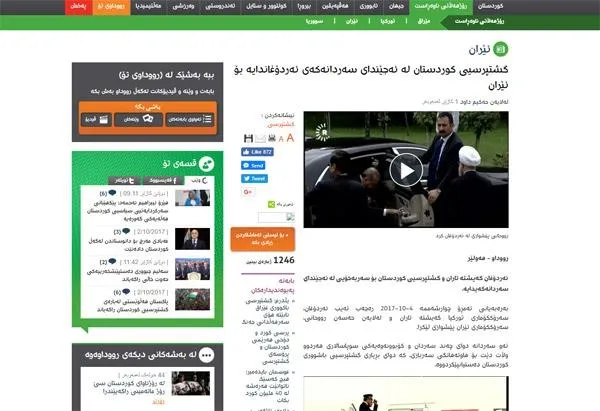Click the input field under share
Screen dimensions: 600x411
[276, 217]
